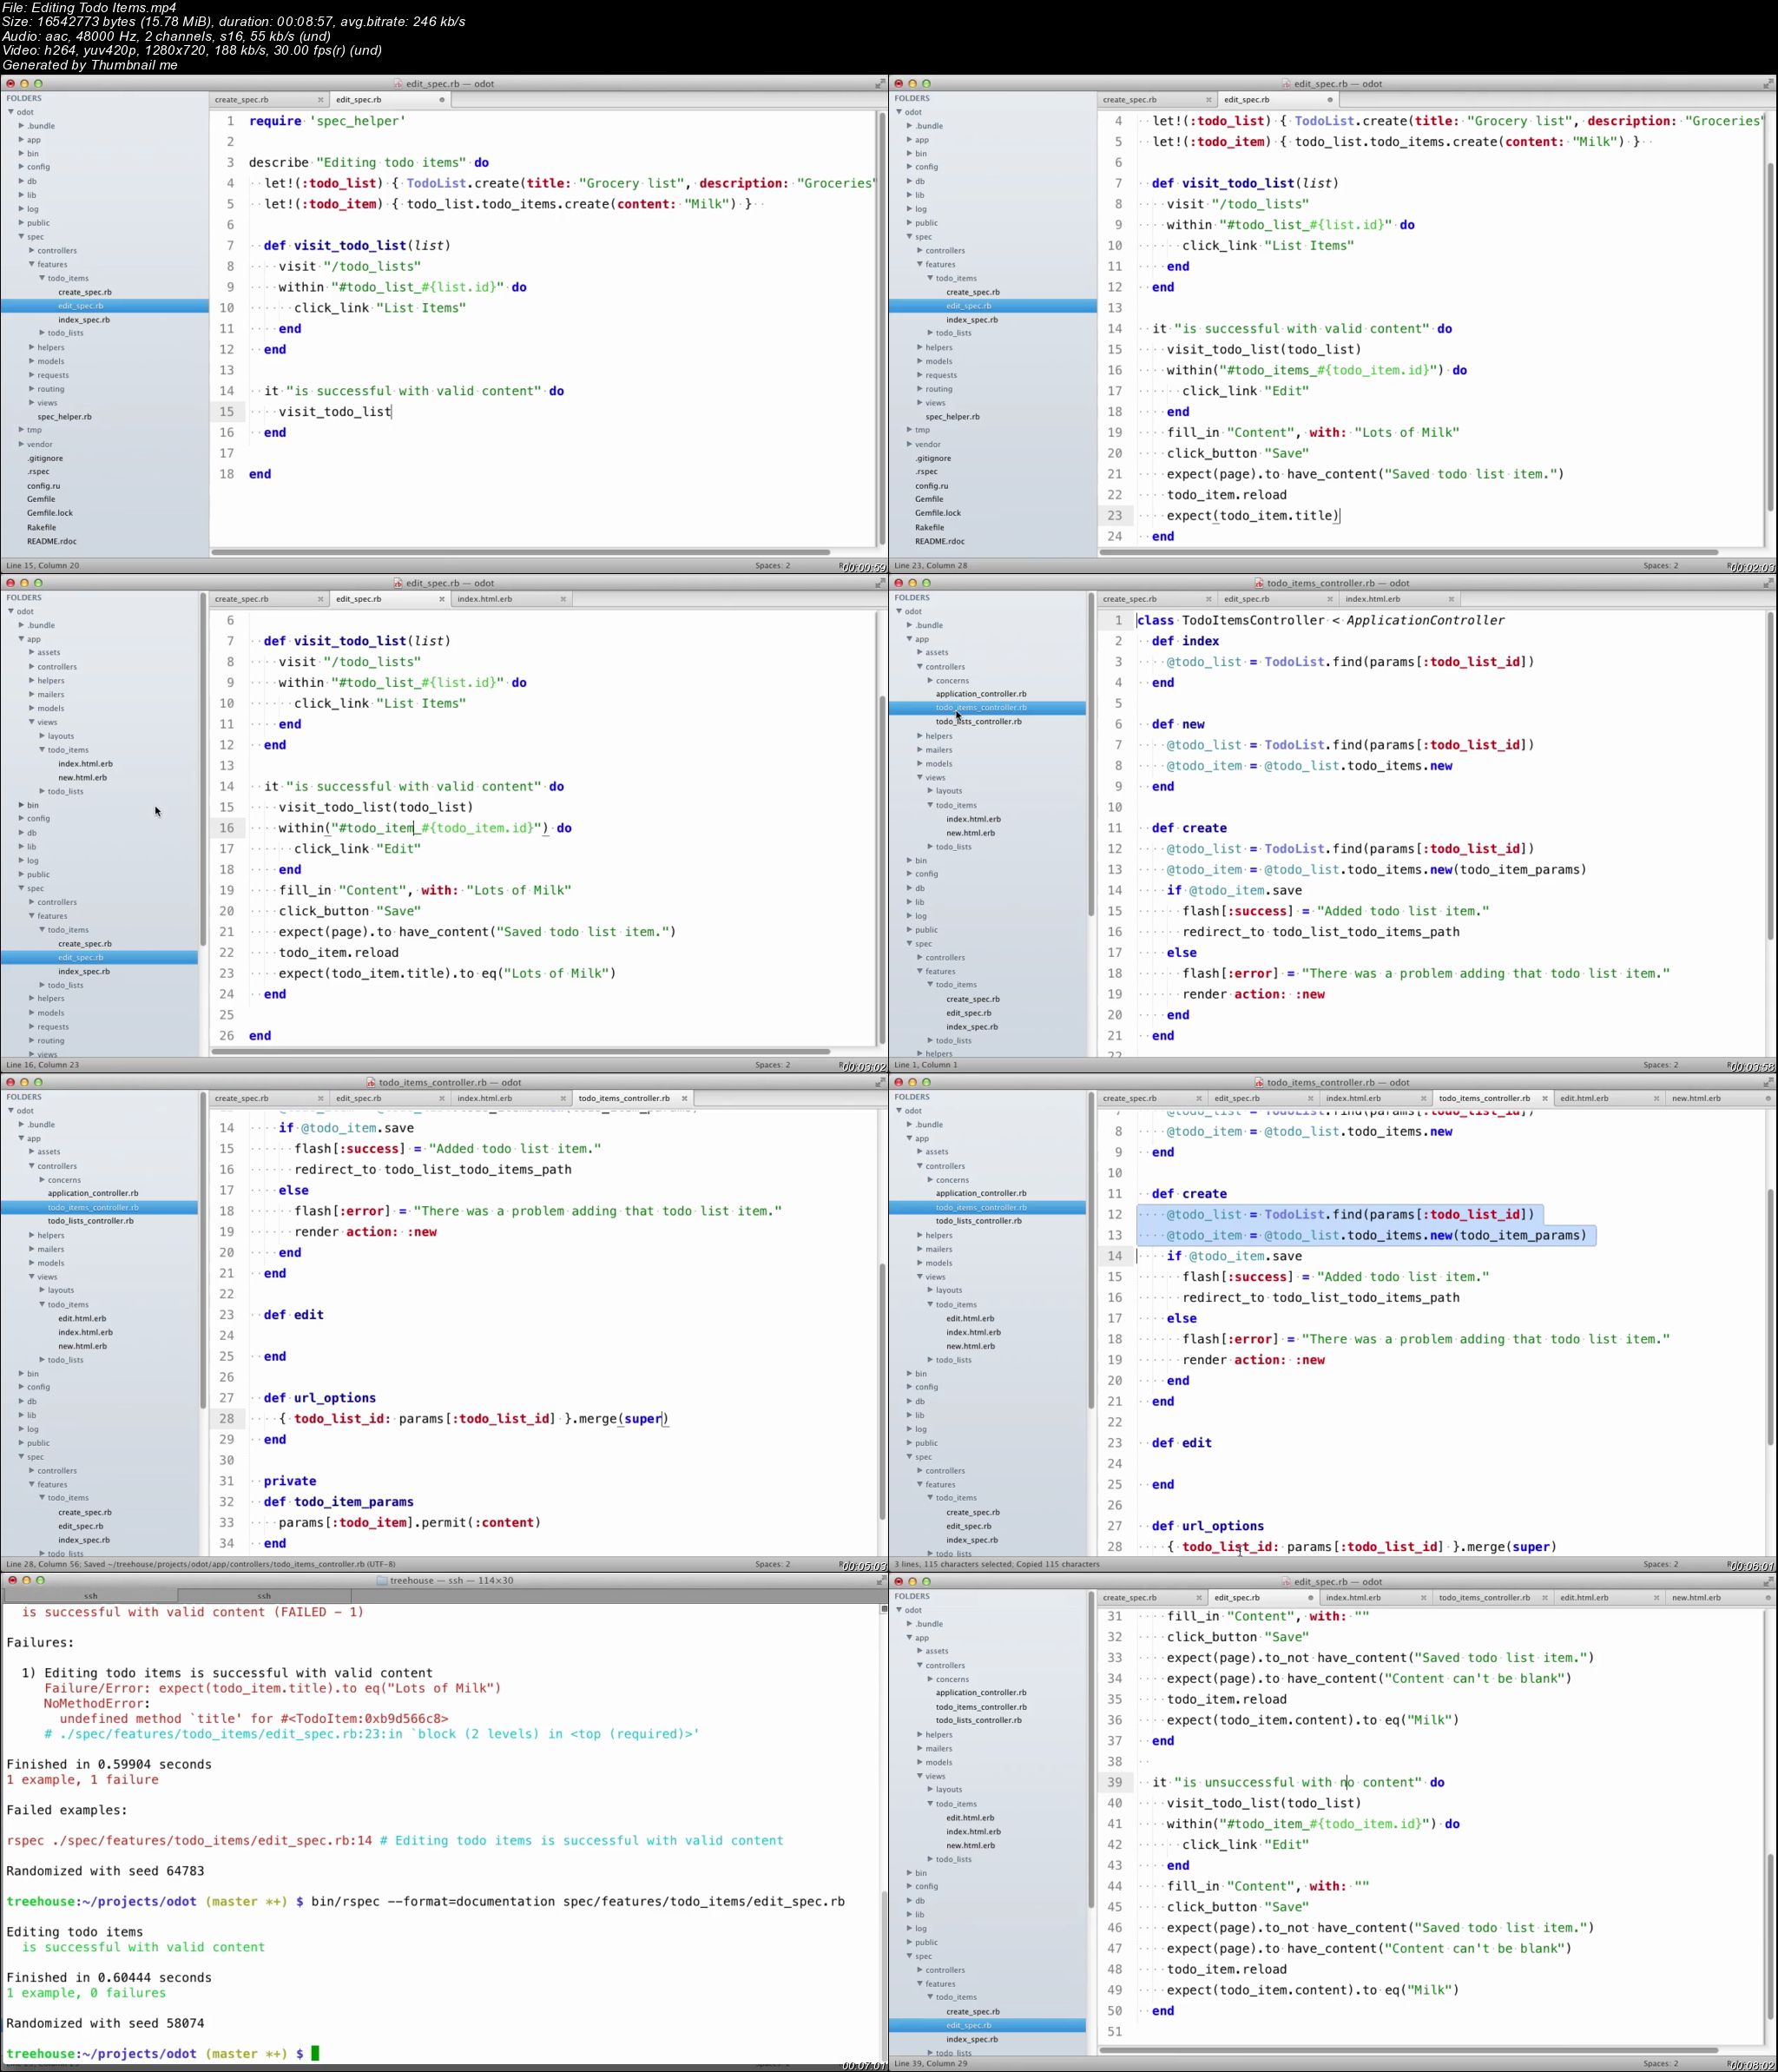This screenshot has height=2072, width=1778.
Task: Open todo_lists_controller.rb in the 00:05:03 sidebar
Action: pos(90,1221)
